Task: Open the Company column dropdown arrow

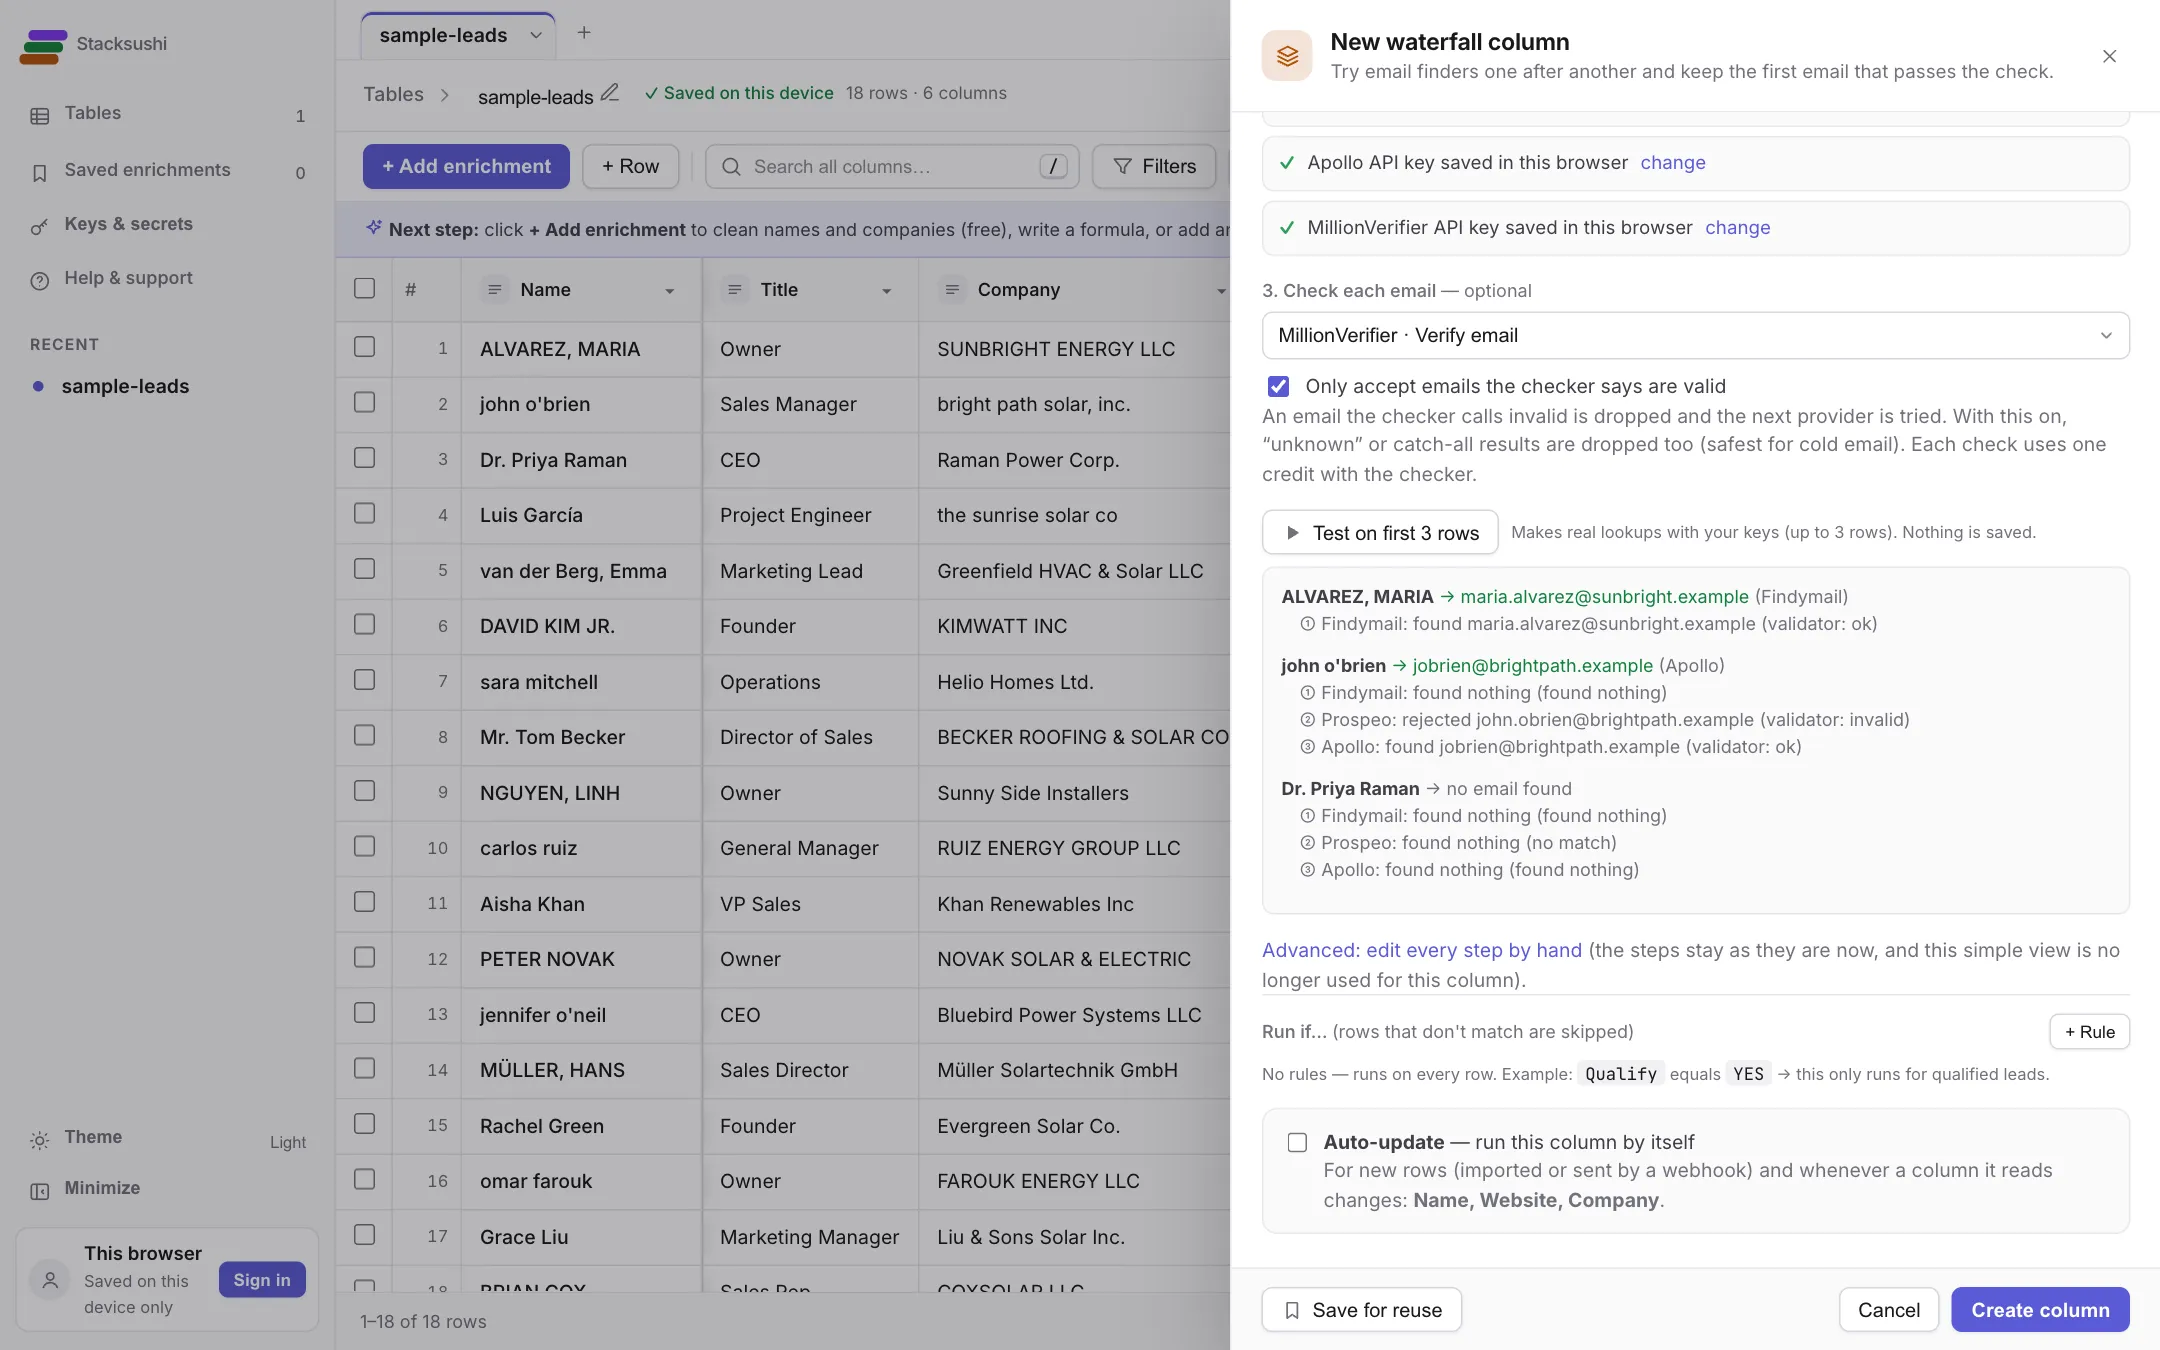Action: click(1221, 291)
